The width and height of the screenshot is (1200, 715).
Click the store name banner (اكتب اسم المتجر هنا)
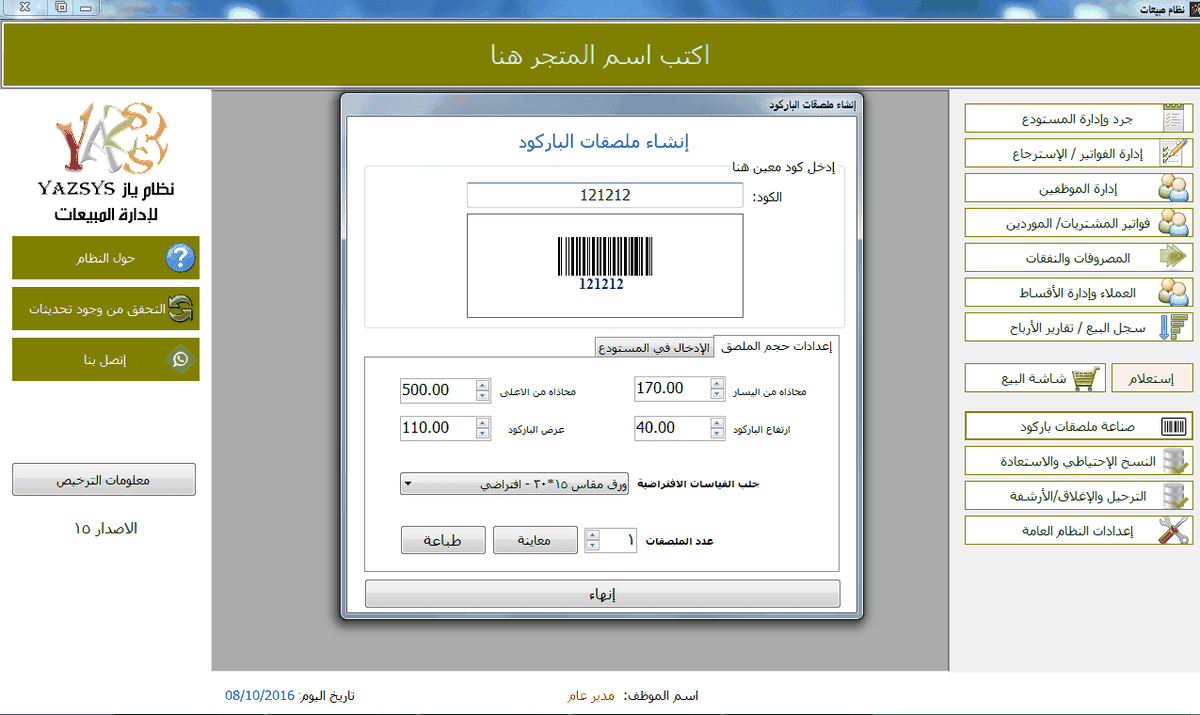pyautogui.click(x=600, y=54)
